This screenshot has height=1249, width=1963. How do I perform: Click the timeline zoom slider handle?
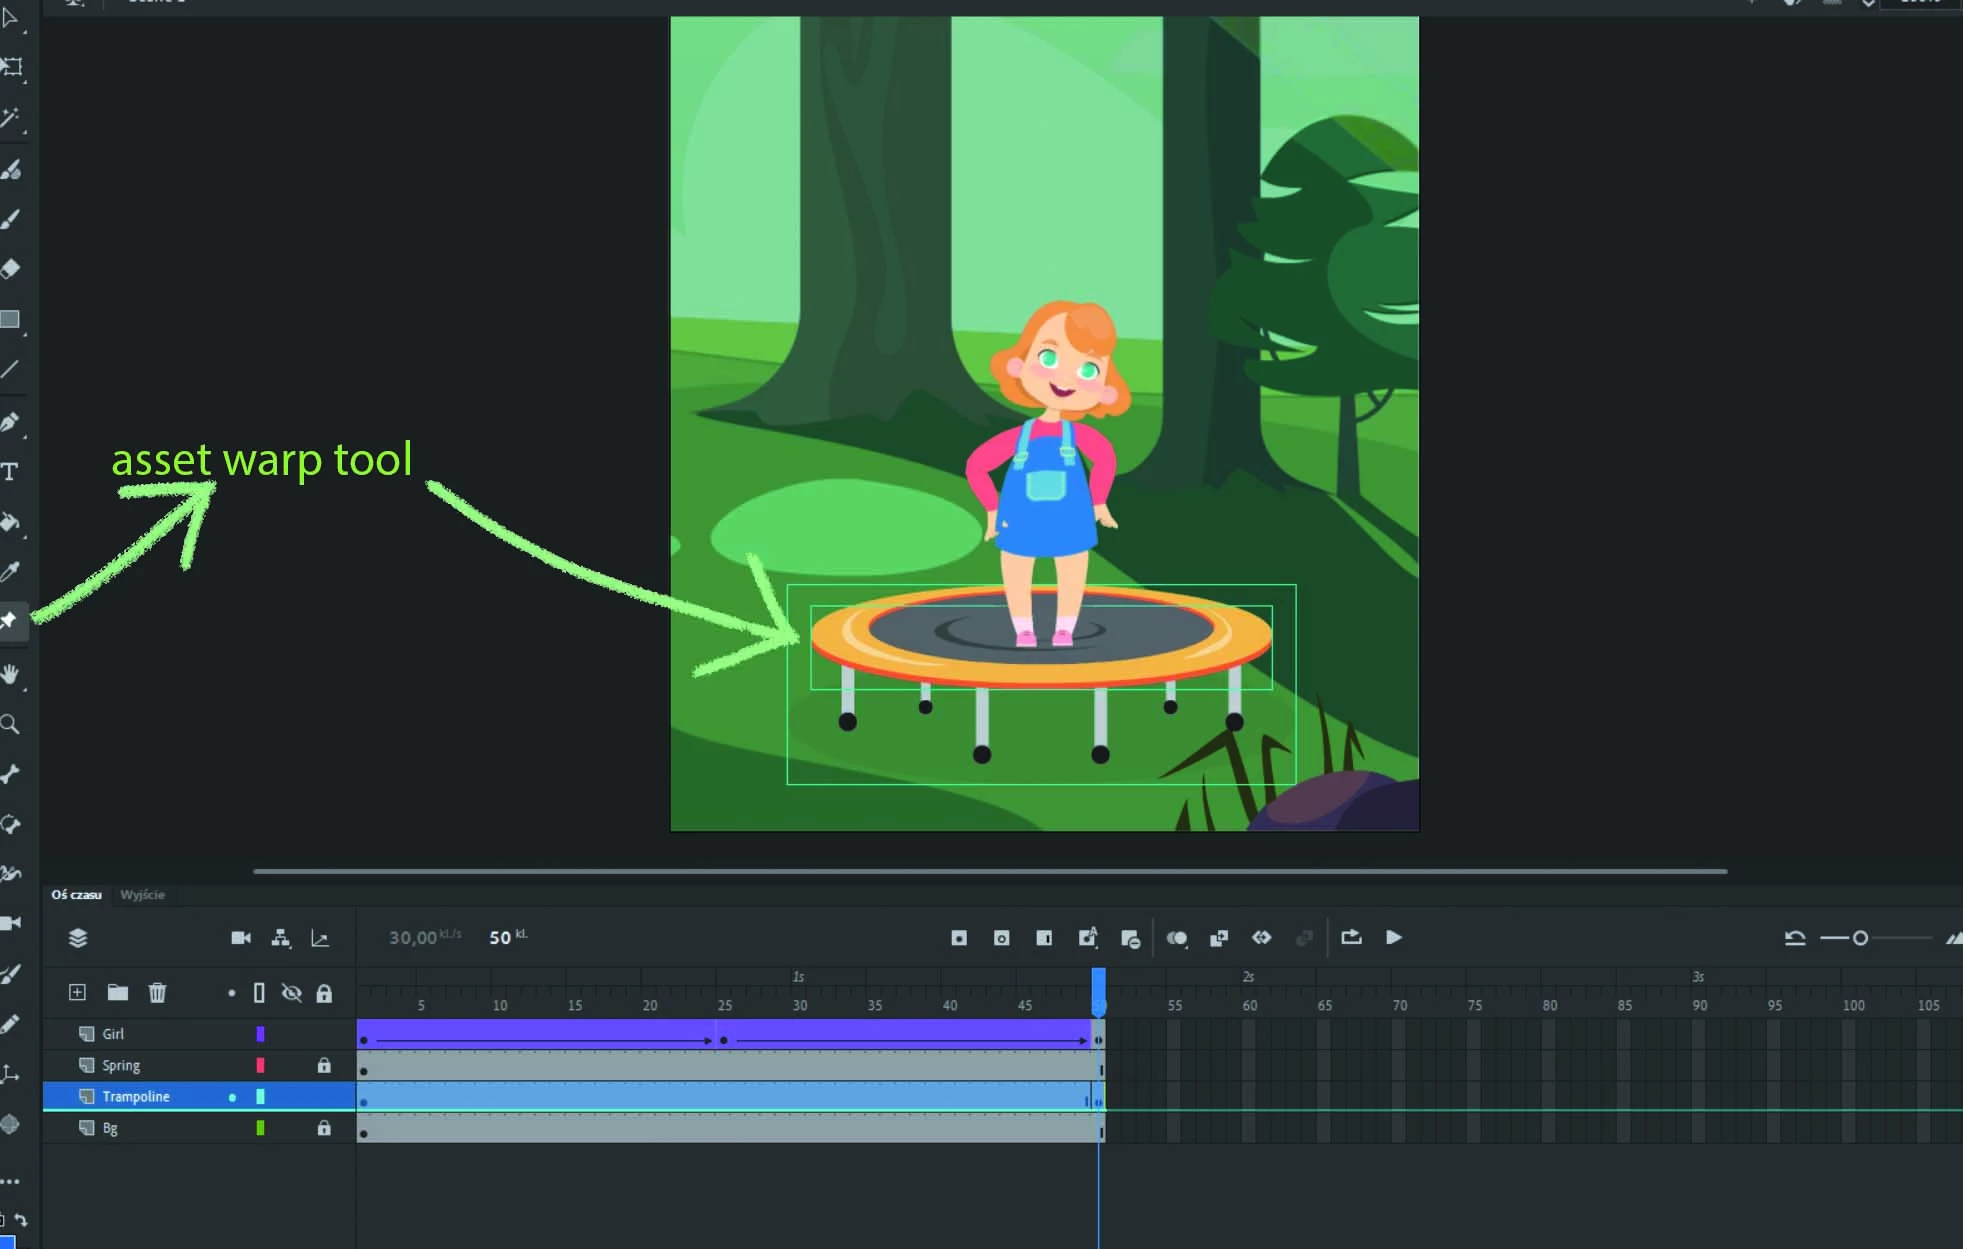[1860, 938]
